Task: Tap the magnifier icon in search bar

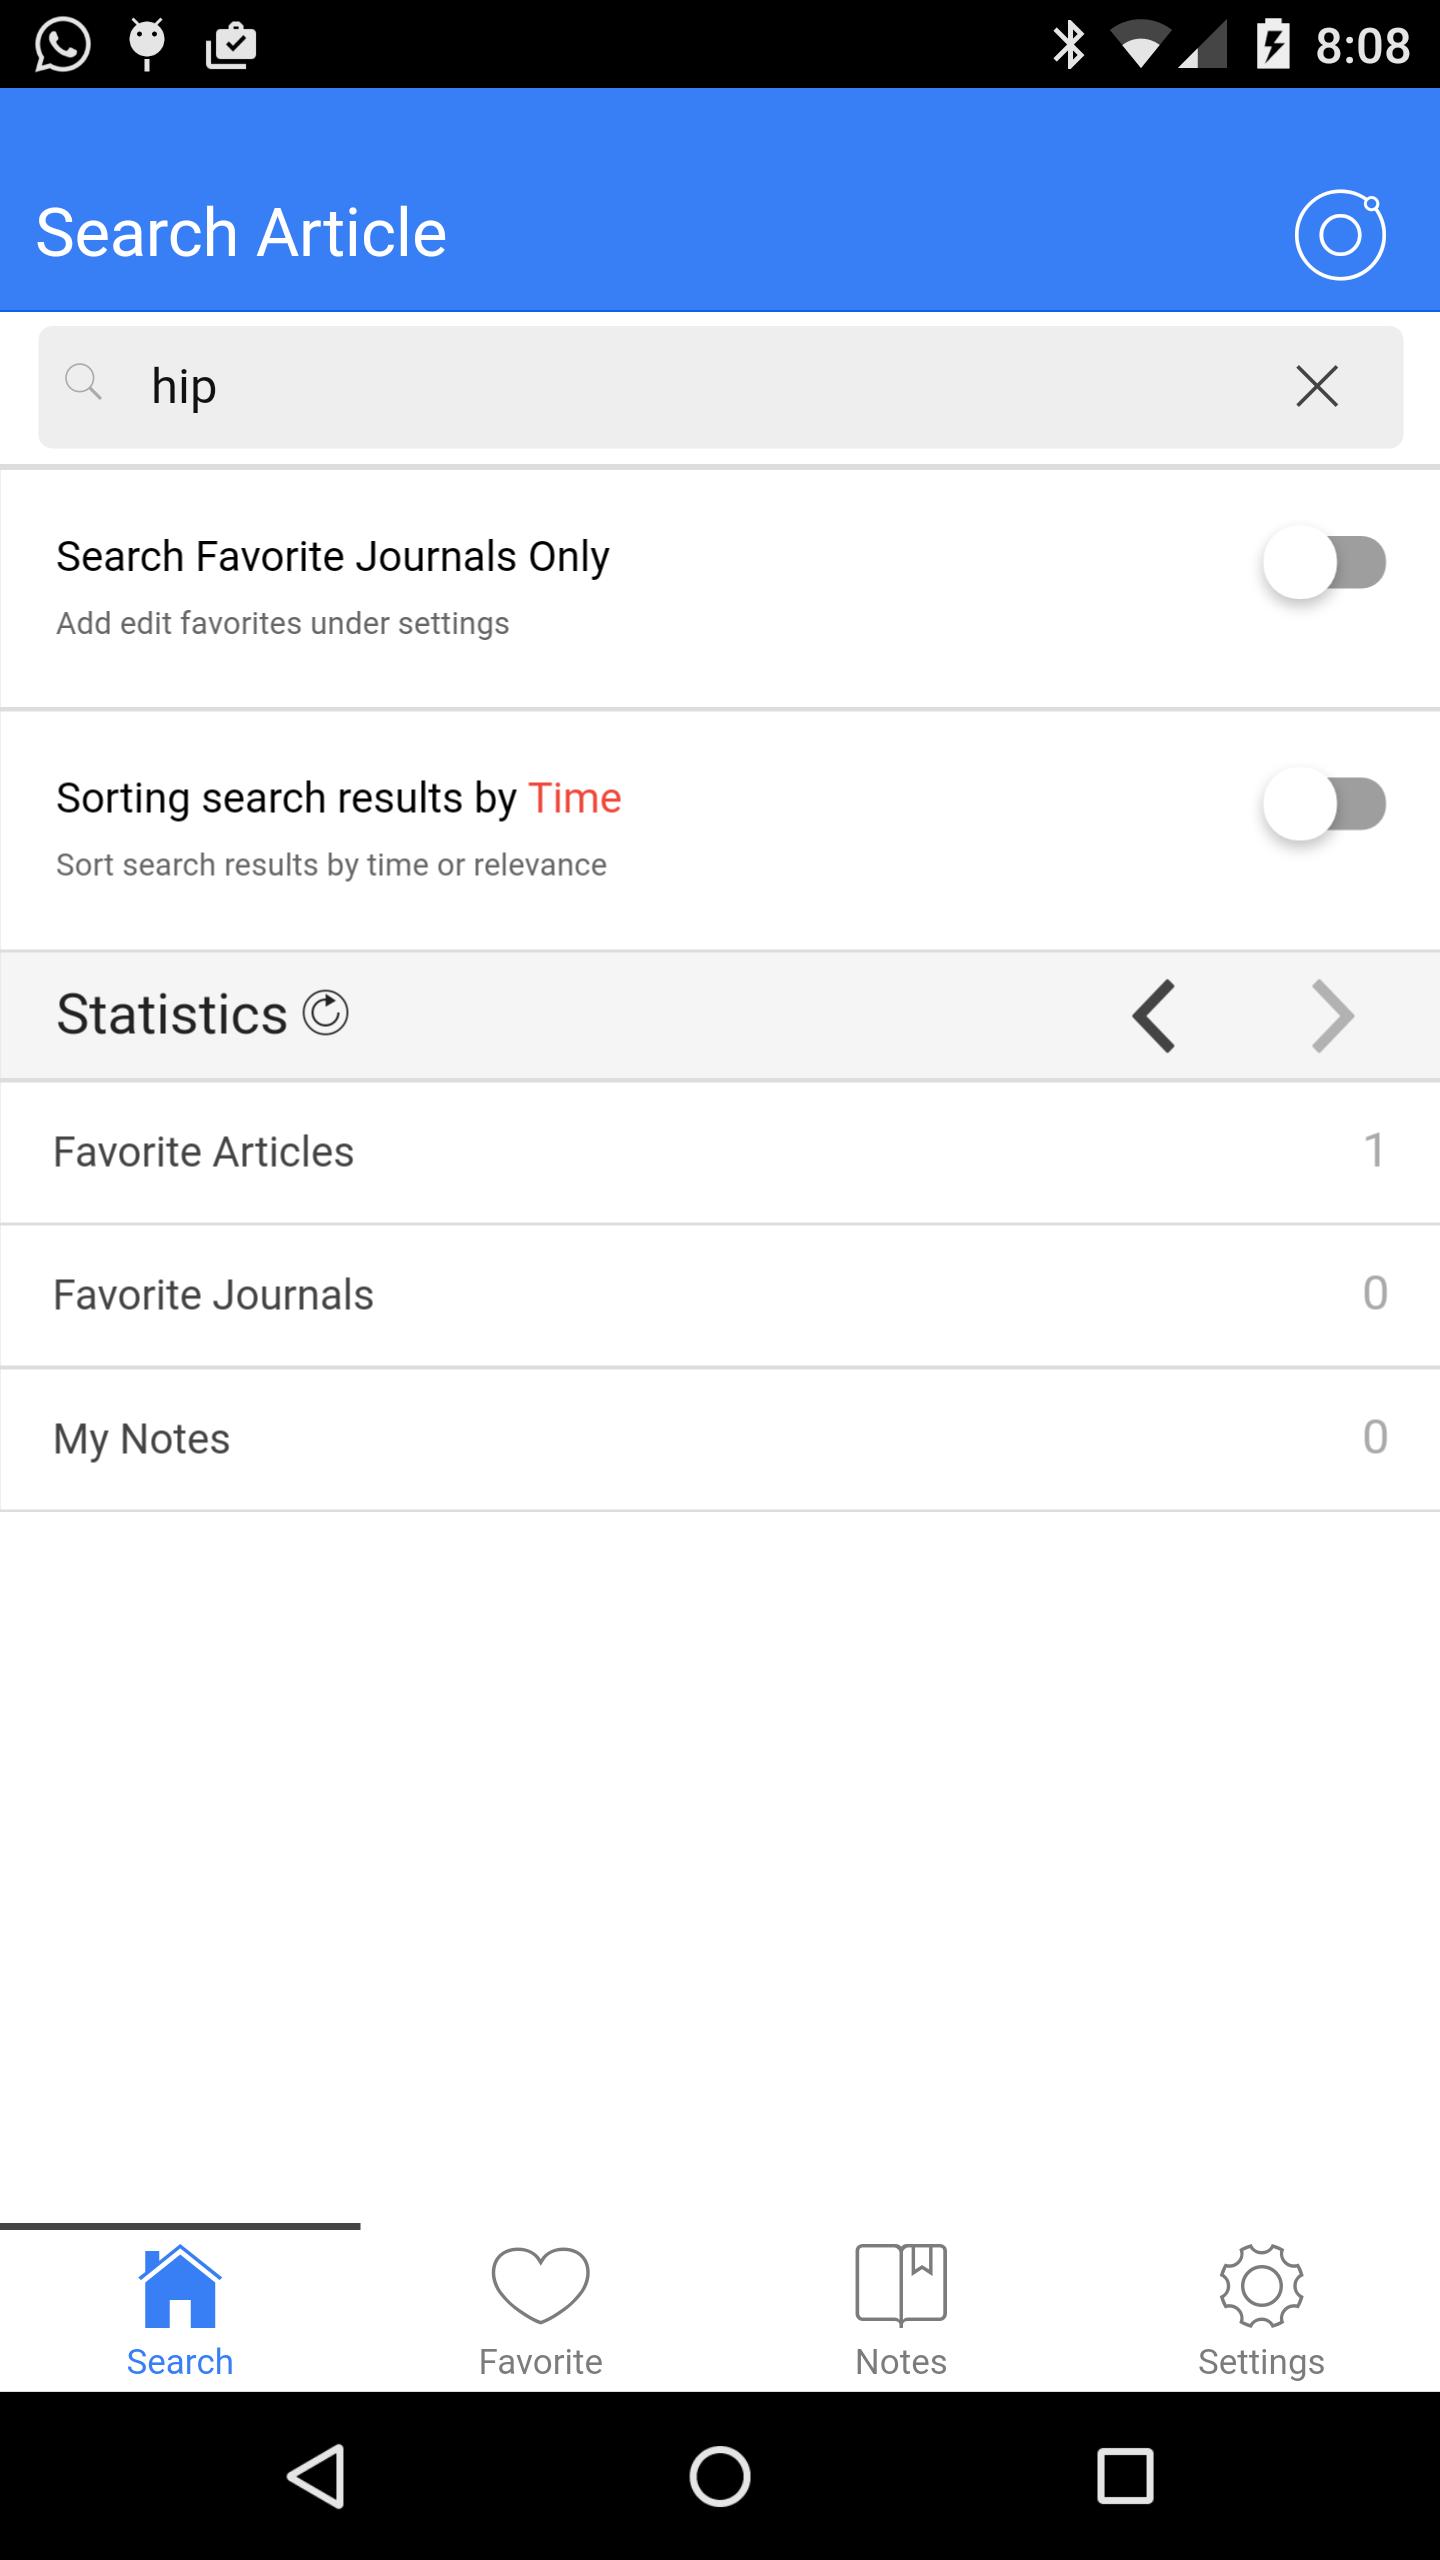Action: (x=83, y=382)
